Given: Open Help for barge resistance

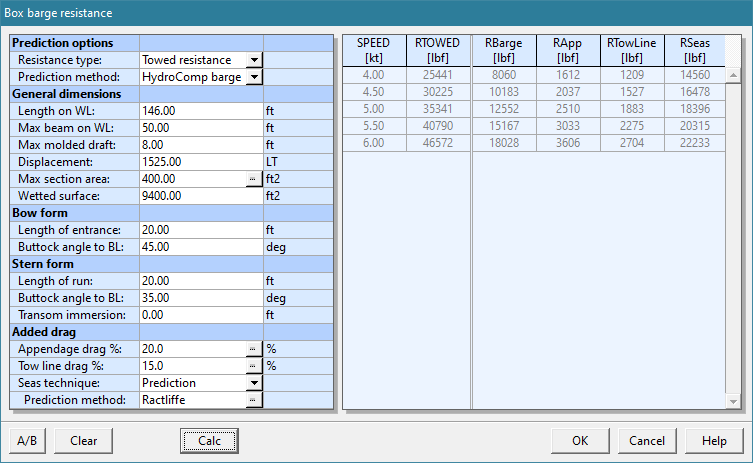Looking at the screenshot, I should (x=714, y=441).
